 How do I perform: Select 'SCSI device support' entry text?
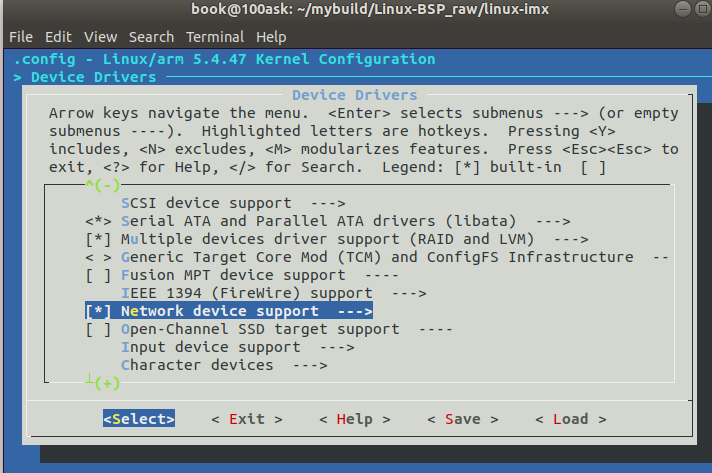pos(206,203)
